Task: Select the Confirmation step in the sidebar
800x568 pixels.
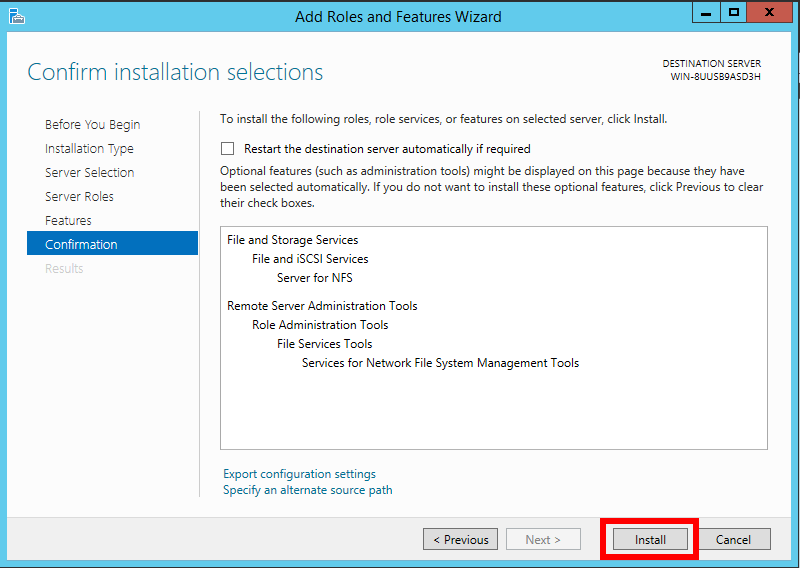Action: pos(81,245)
